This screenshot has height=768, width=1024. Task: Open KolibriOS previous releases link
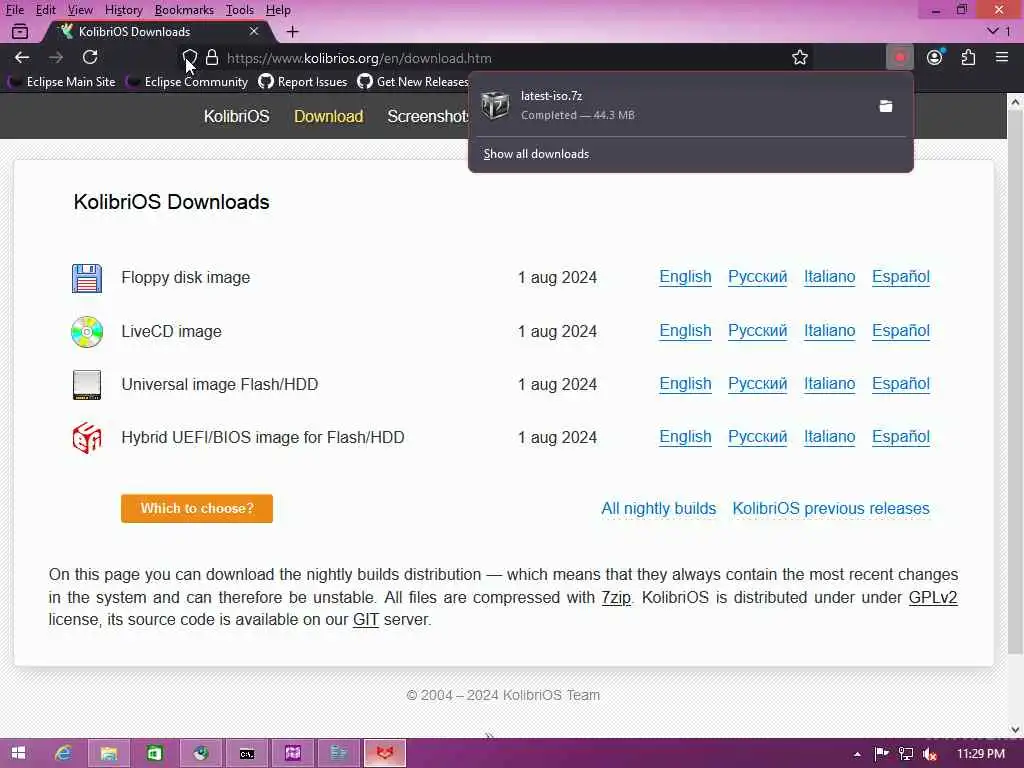[x=831, y=509]
